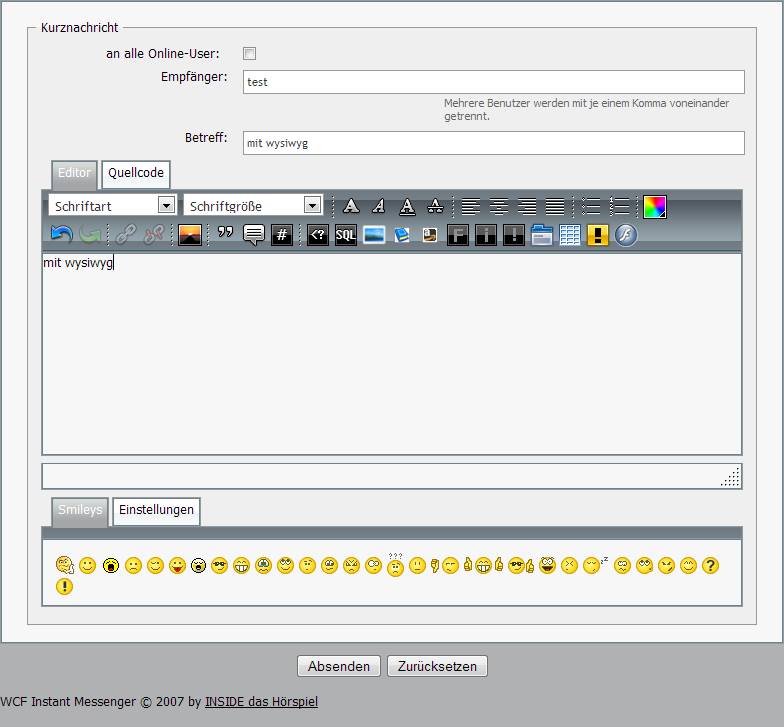Insert Flash content with the Flash icon
This screenshot has height=727, width=784.
(x=626, y=234)
